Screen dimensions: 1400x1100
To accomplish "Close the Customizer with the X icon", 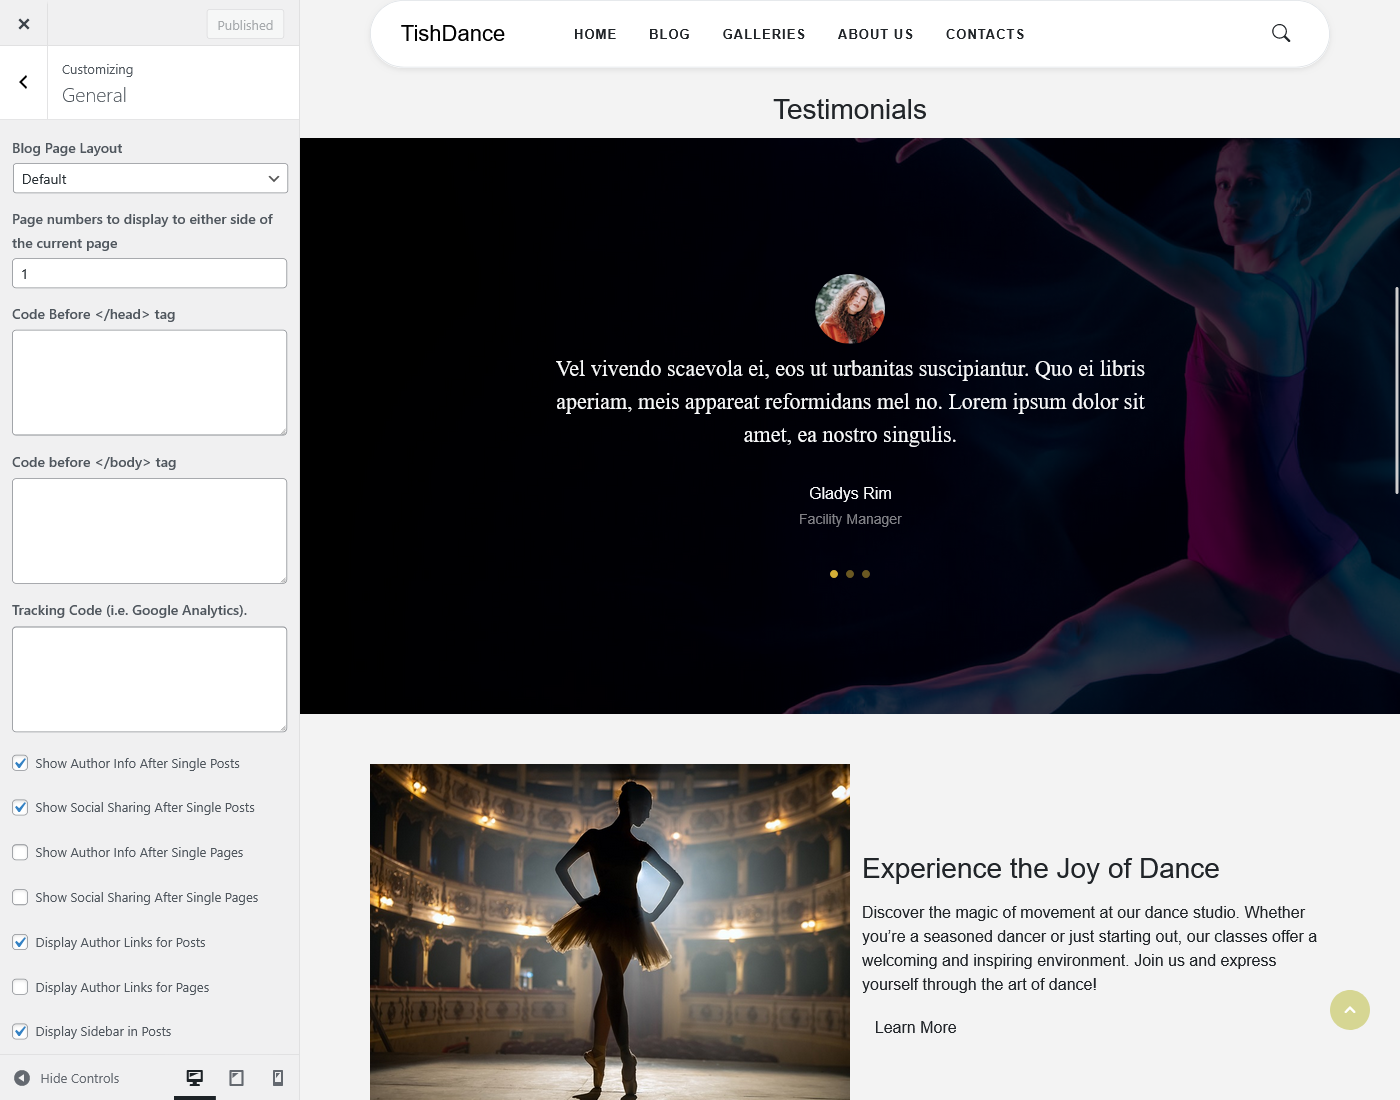I will click(x=24, y=24).
